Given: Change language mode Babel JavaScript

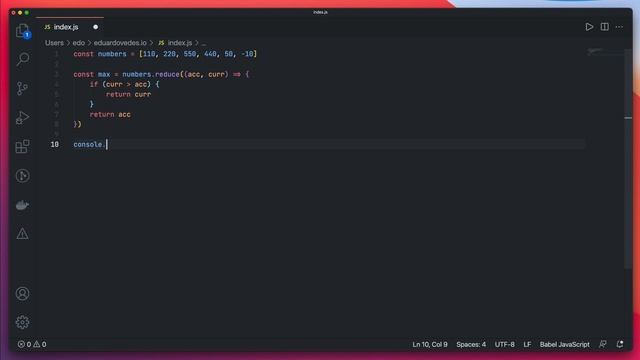Looking at the screenshot, I should pyautogui.click(x=564, y=344).
